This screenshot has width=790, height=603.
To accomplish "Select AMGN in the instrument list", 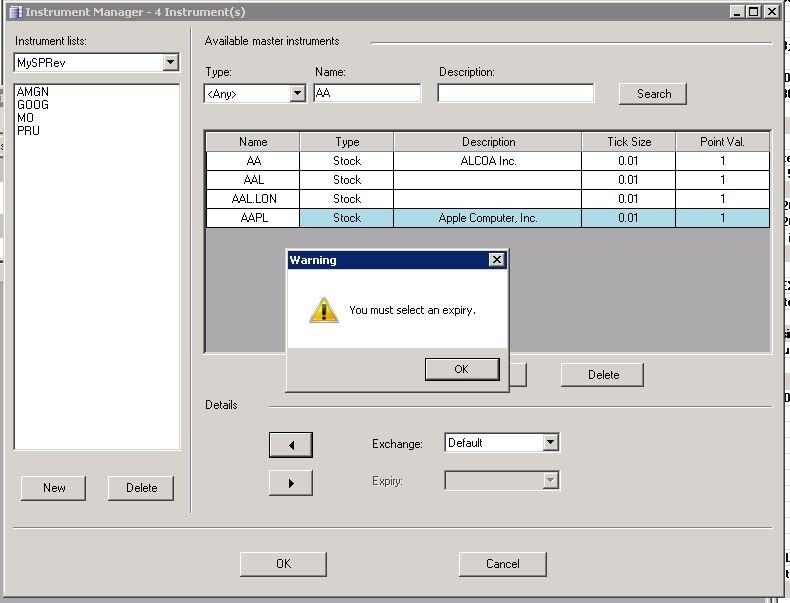I will [33, 92].
